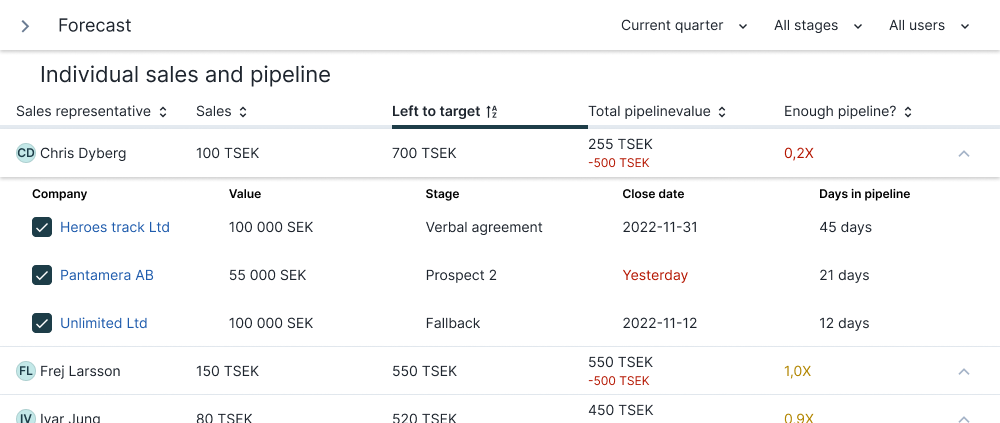The height and width of the screenshot is (423, 1000).
Task: Uncheck the Heroes track Ltd checkbox
Action: click(42, 227)
